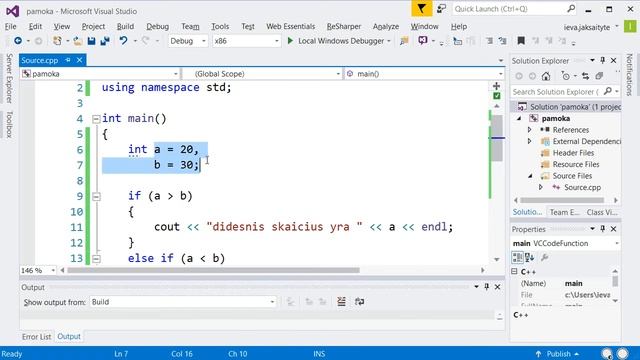Click the Home icon in Solution Explorer
The height and width of the screenshot is (360, 640).
pos(546,76)
